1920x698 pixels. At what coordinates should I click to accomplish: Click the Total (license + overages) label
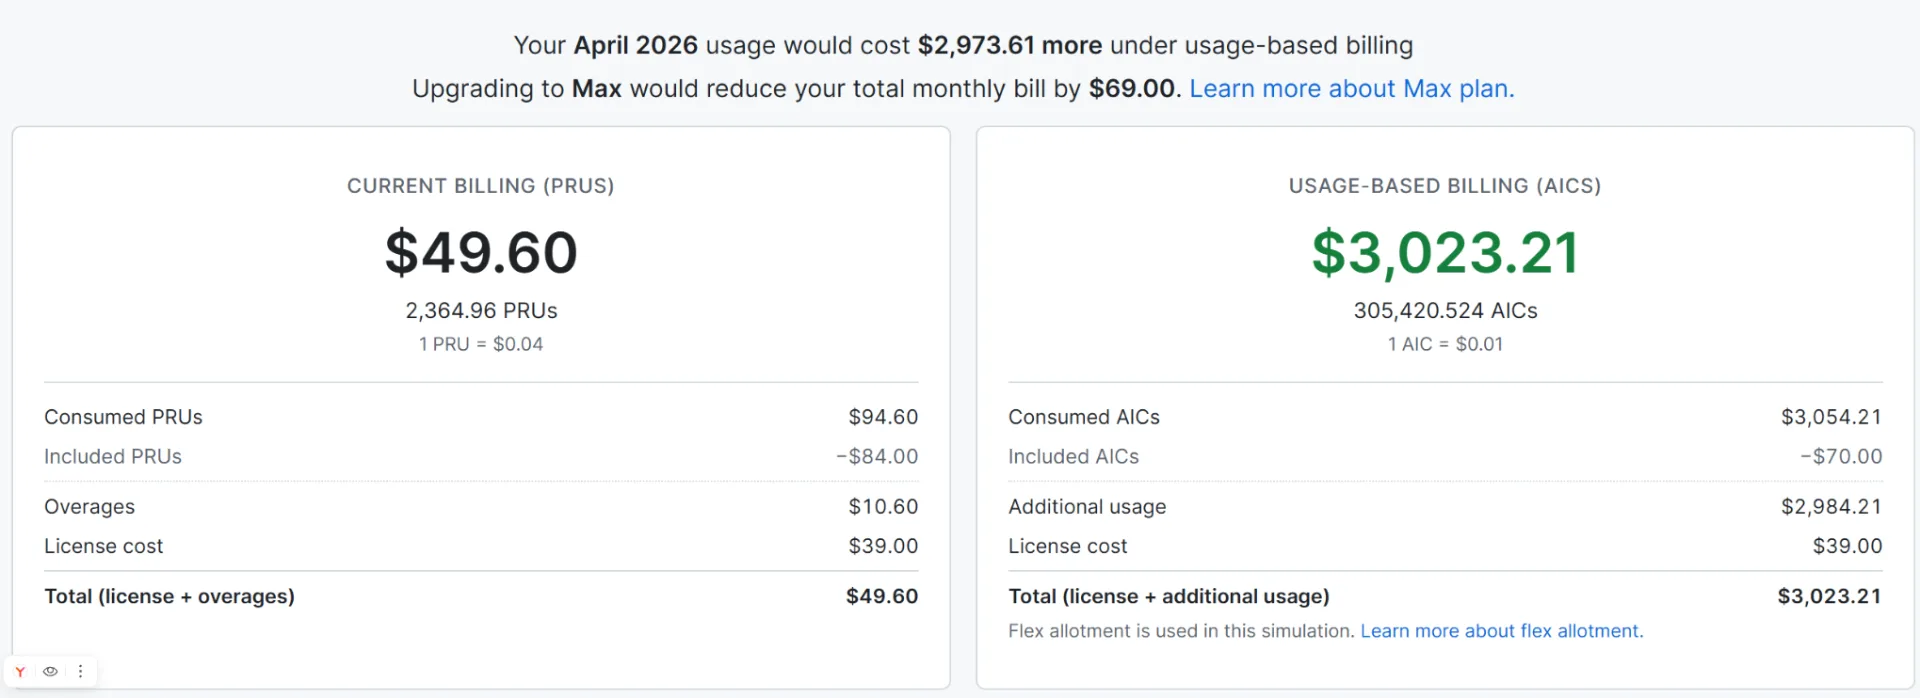coord(169,596)
